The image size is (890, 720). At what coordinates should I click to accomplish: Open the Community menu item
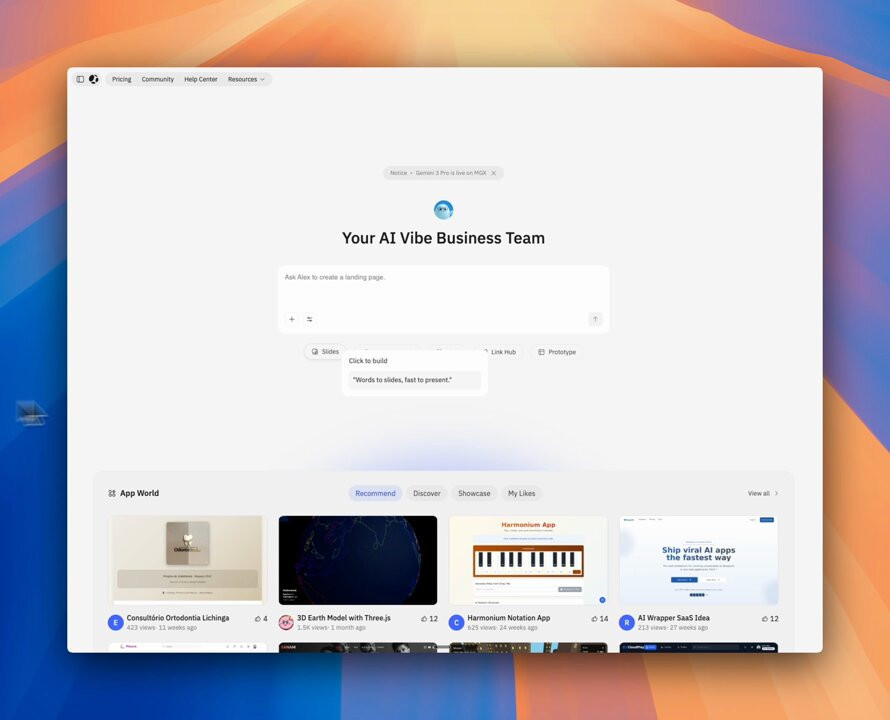point(158,79)
